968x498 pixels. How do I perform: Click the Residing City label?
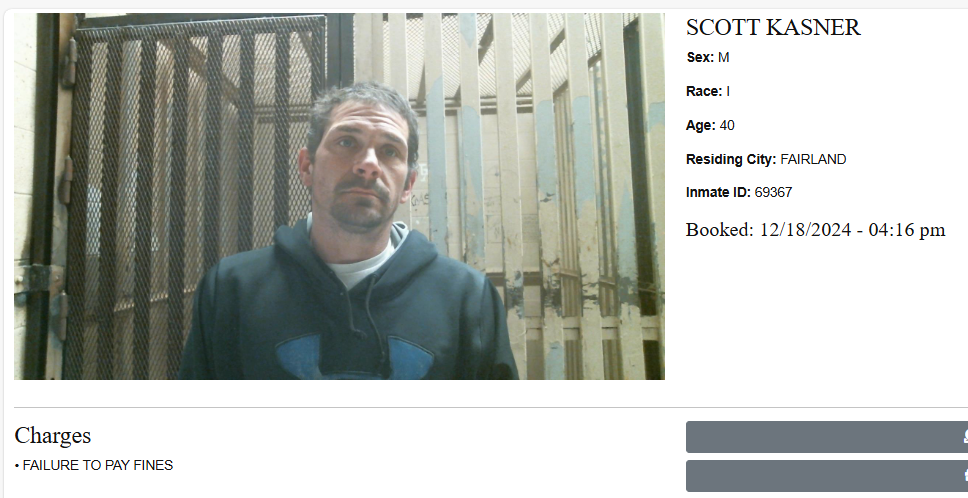coord(731,159)
